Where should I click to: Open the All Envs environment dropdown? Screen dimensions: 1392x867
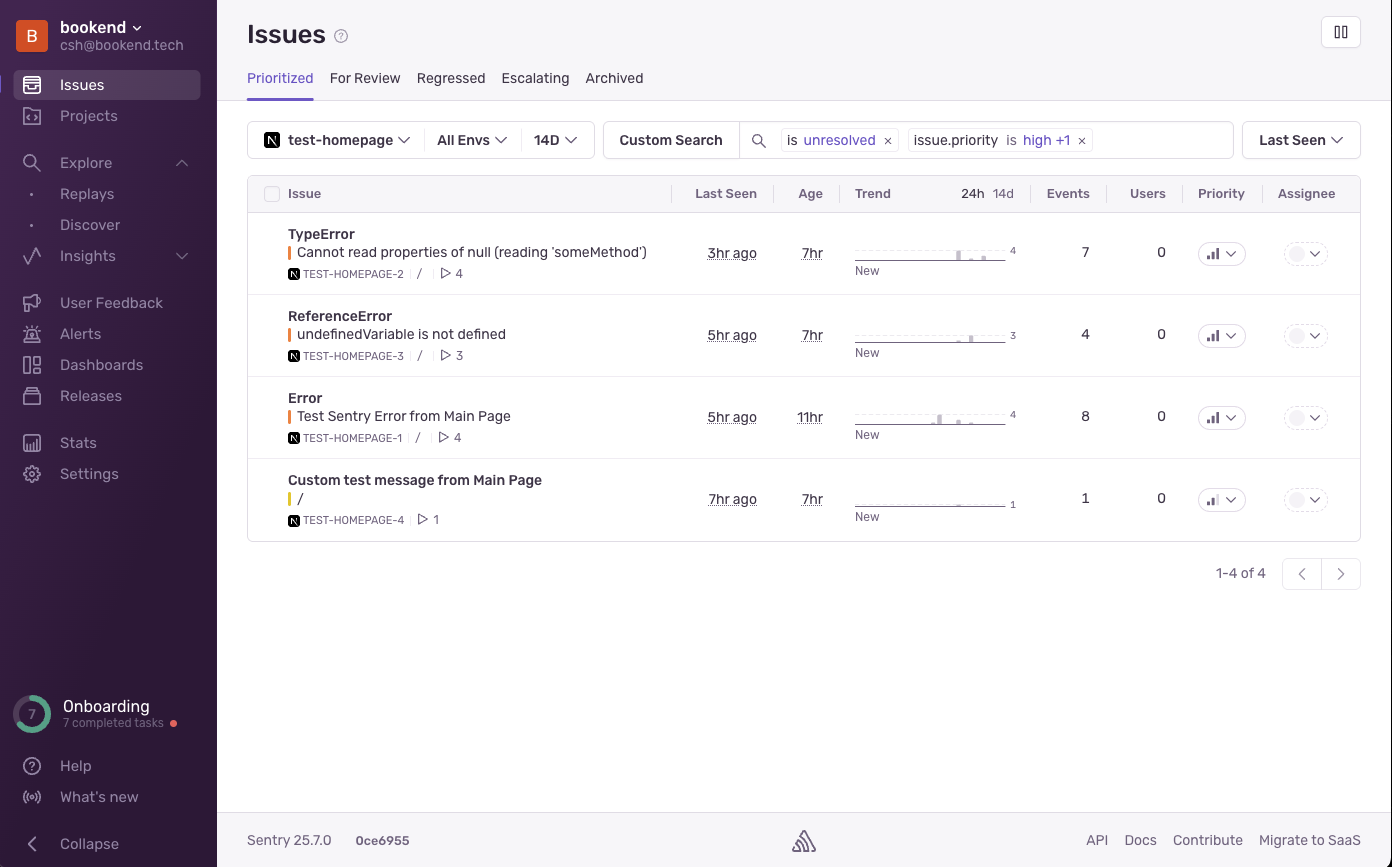click(x=471, y=140)
